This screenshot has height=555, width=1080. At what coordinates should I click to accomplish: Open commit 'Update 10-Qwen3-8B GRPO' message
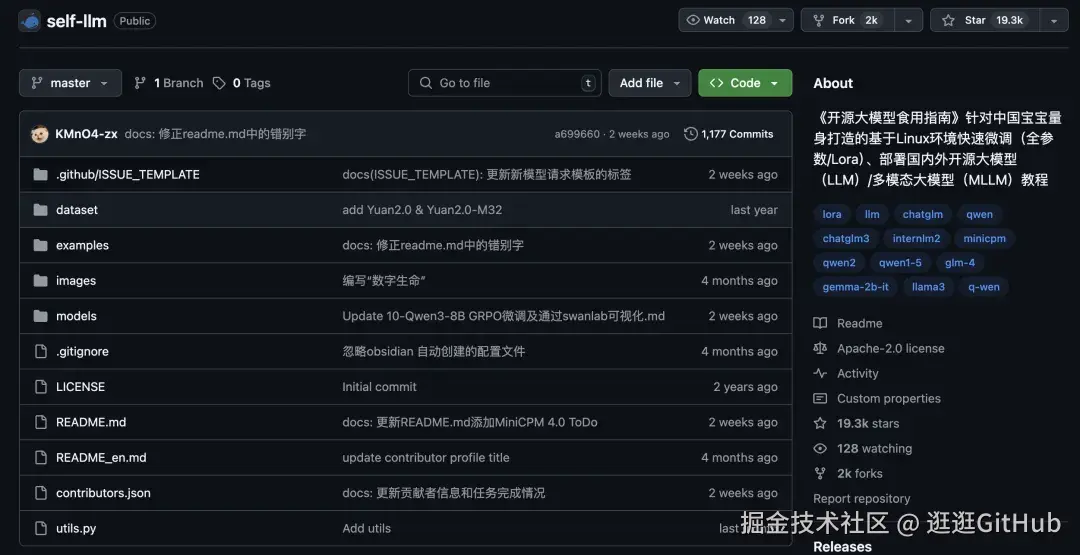[503, 316]
